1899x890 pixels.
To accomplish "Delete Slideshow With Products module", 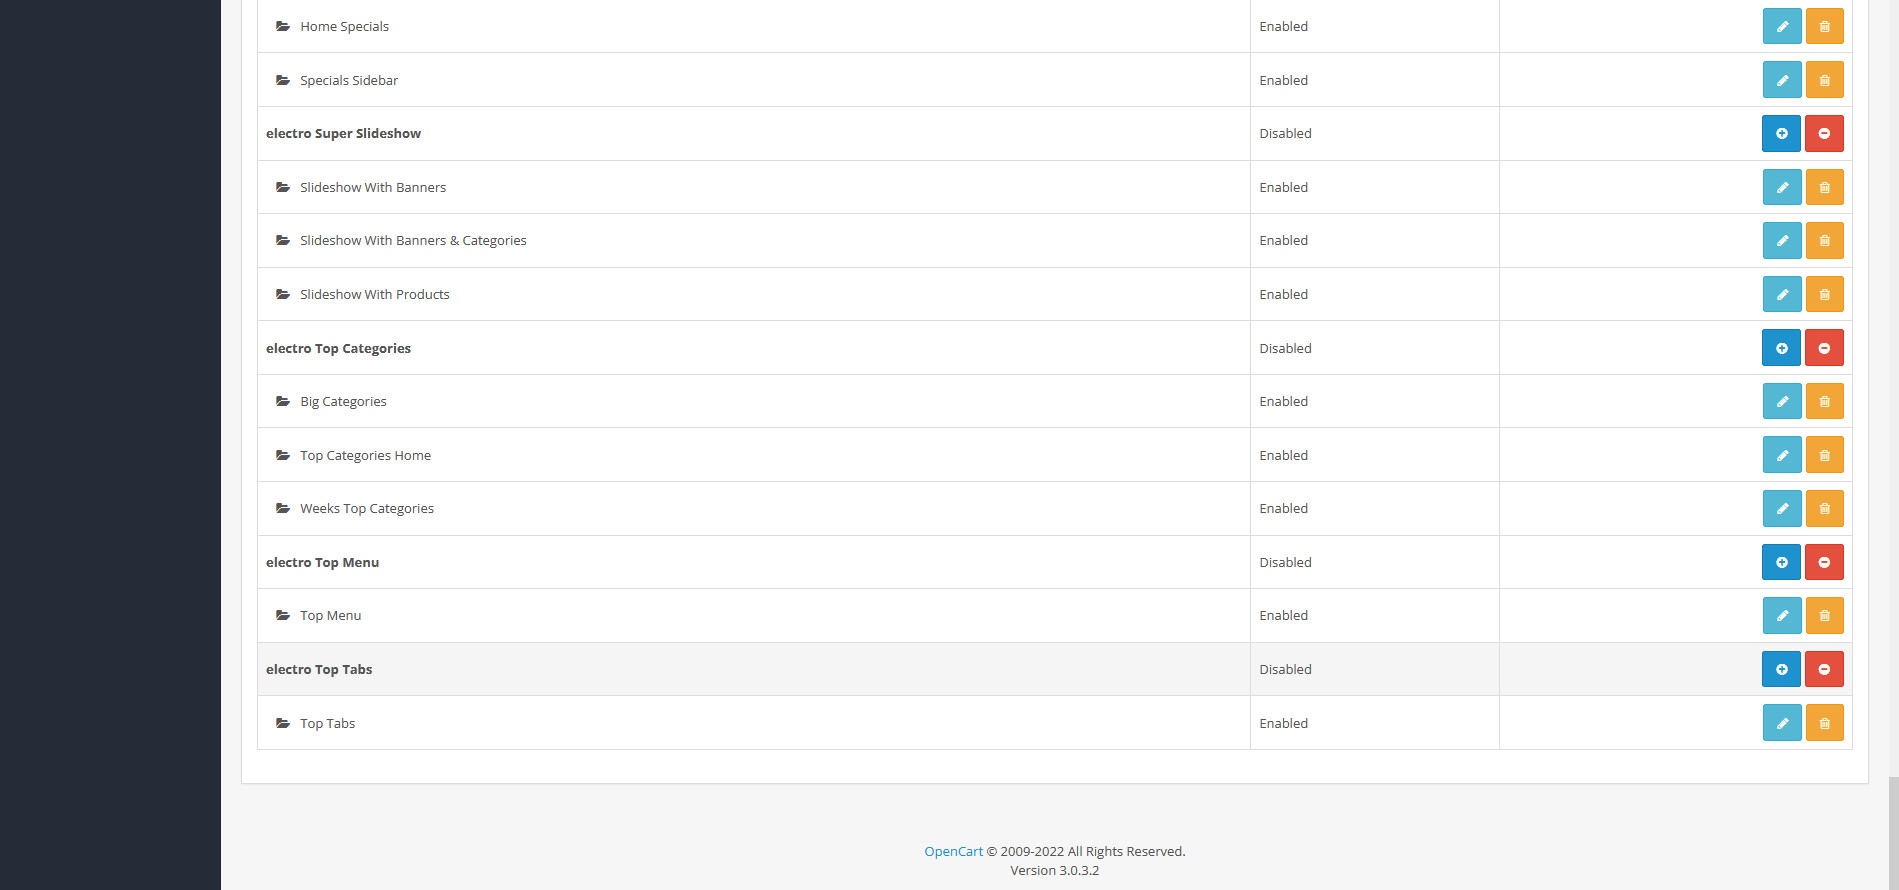I will pyautogui.click(x=1824, y=294).
